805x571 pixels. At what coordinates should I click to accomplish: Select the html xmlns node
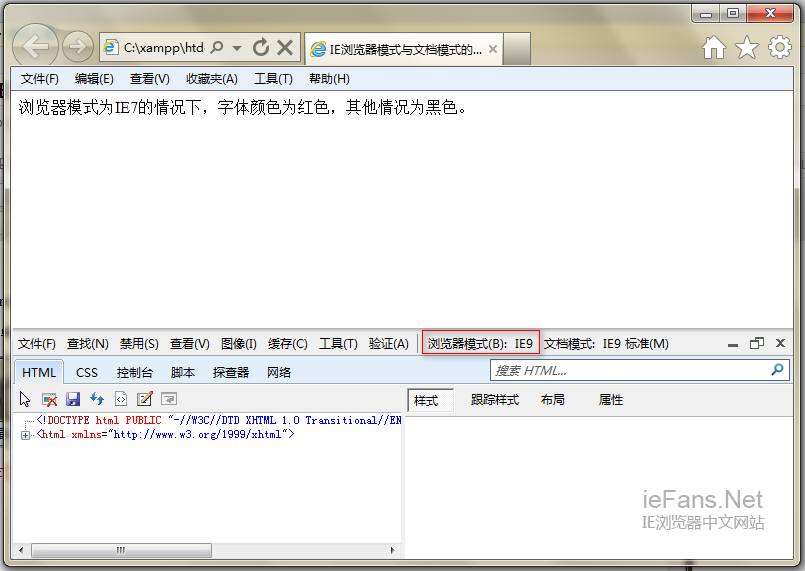pos(166,435)
